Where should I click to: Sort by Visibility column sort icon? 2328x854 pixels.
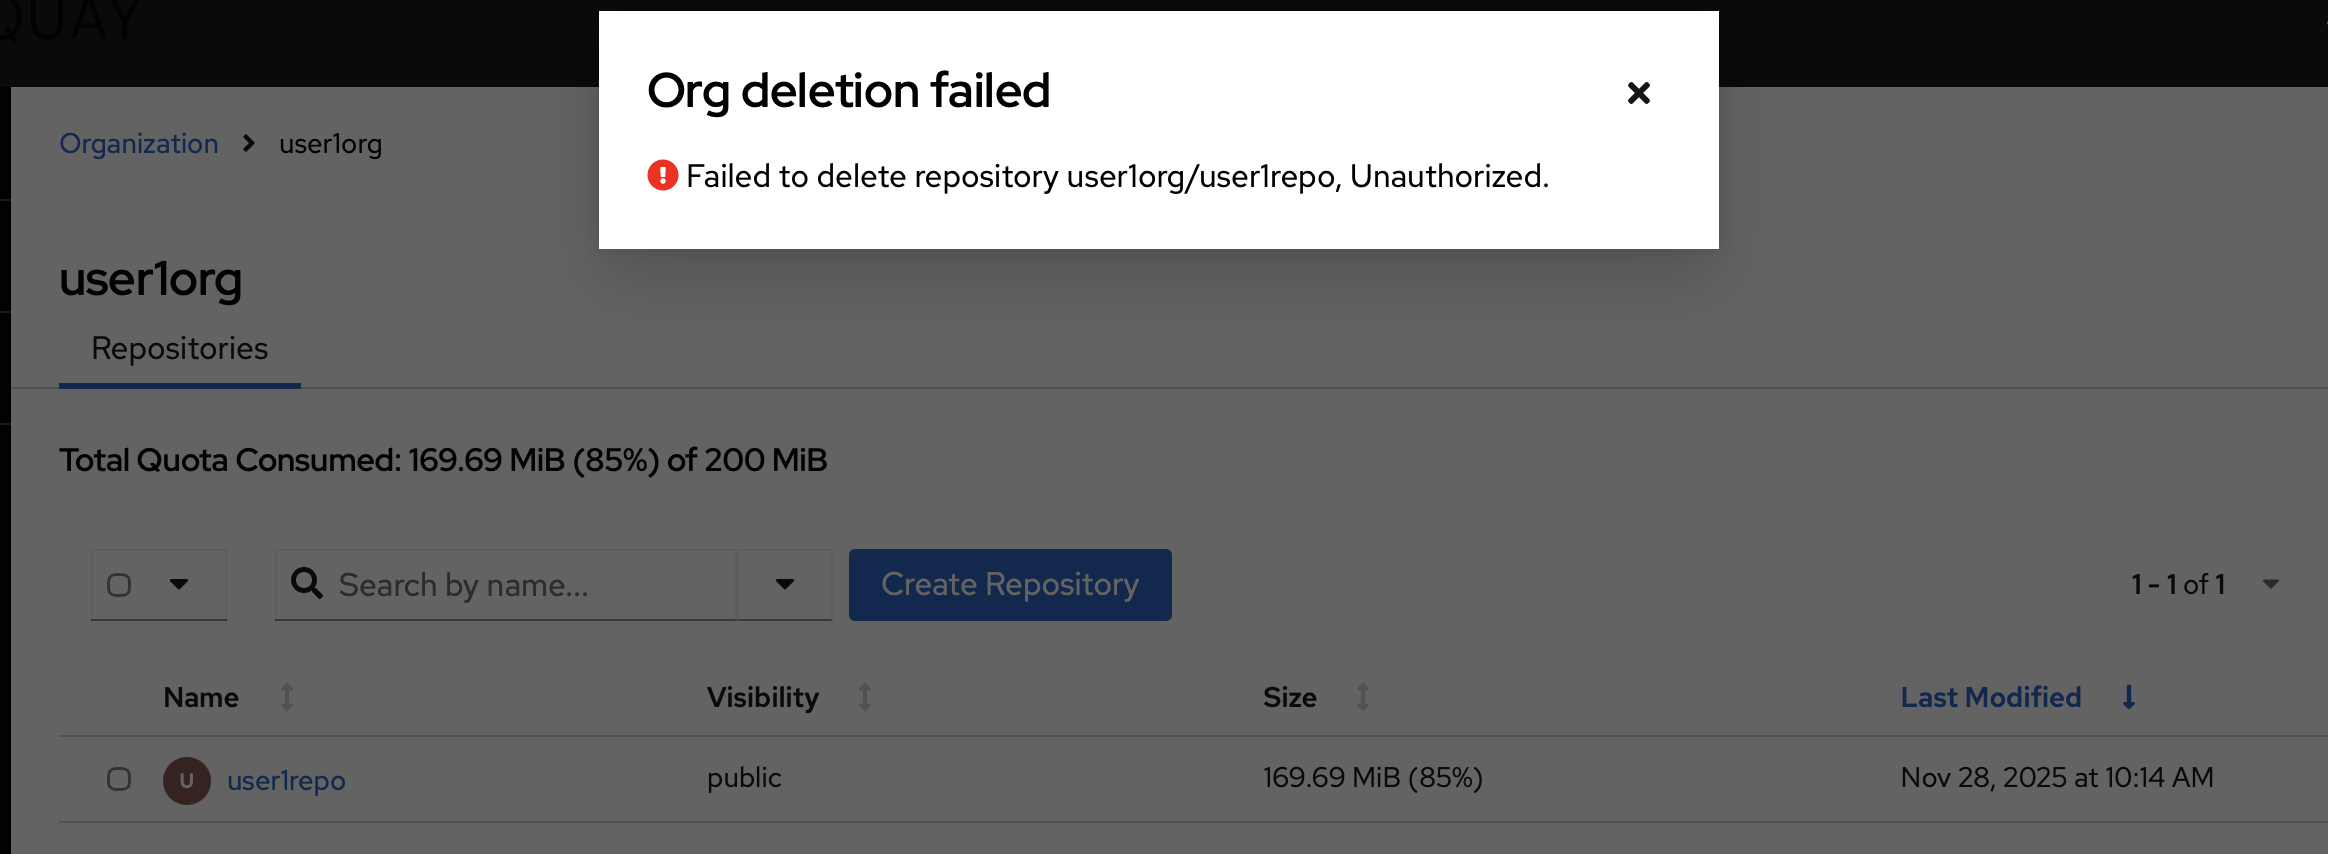coord(865,697)
